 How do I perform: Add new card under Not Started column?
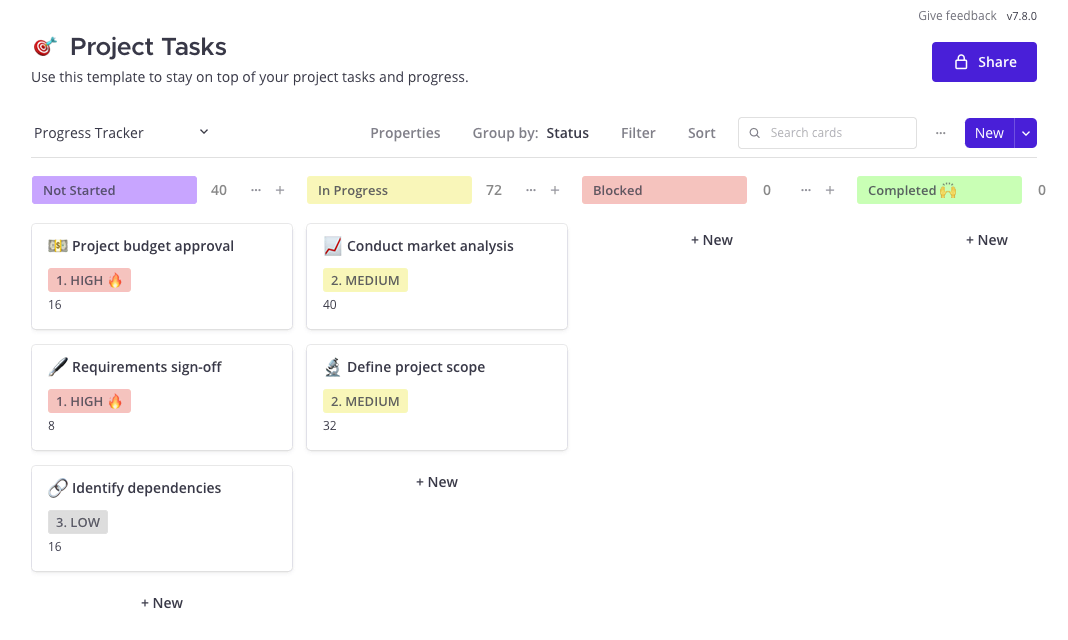pyautogui.click(x=162, y=603)
